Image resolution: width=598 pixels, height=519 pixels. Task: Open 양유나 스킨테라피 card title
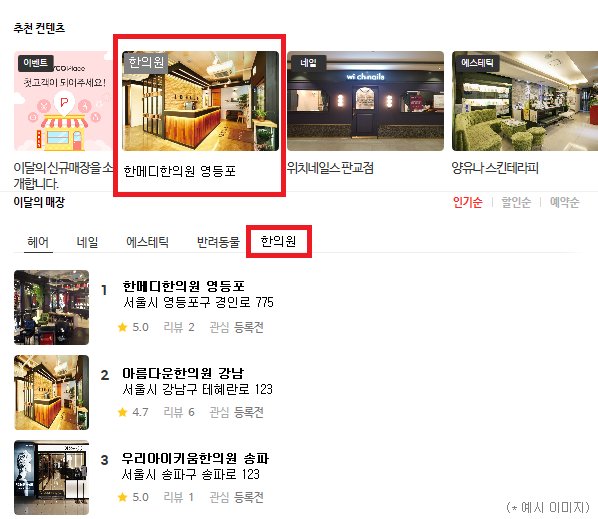[x=495, y=168]
